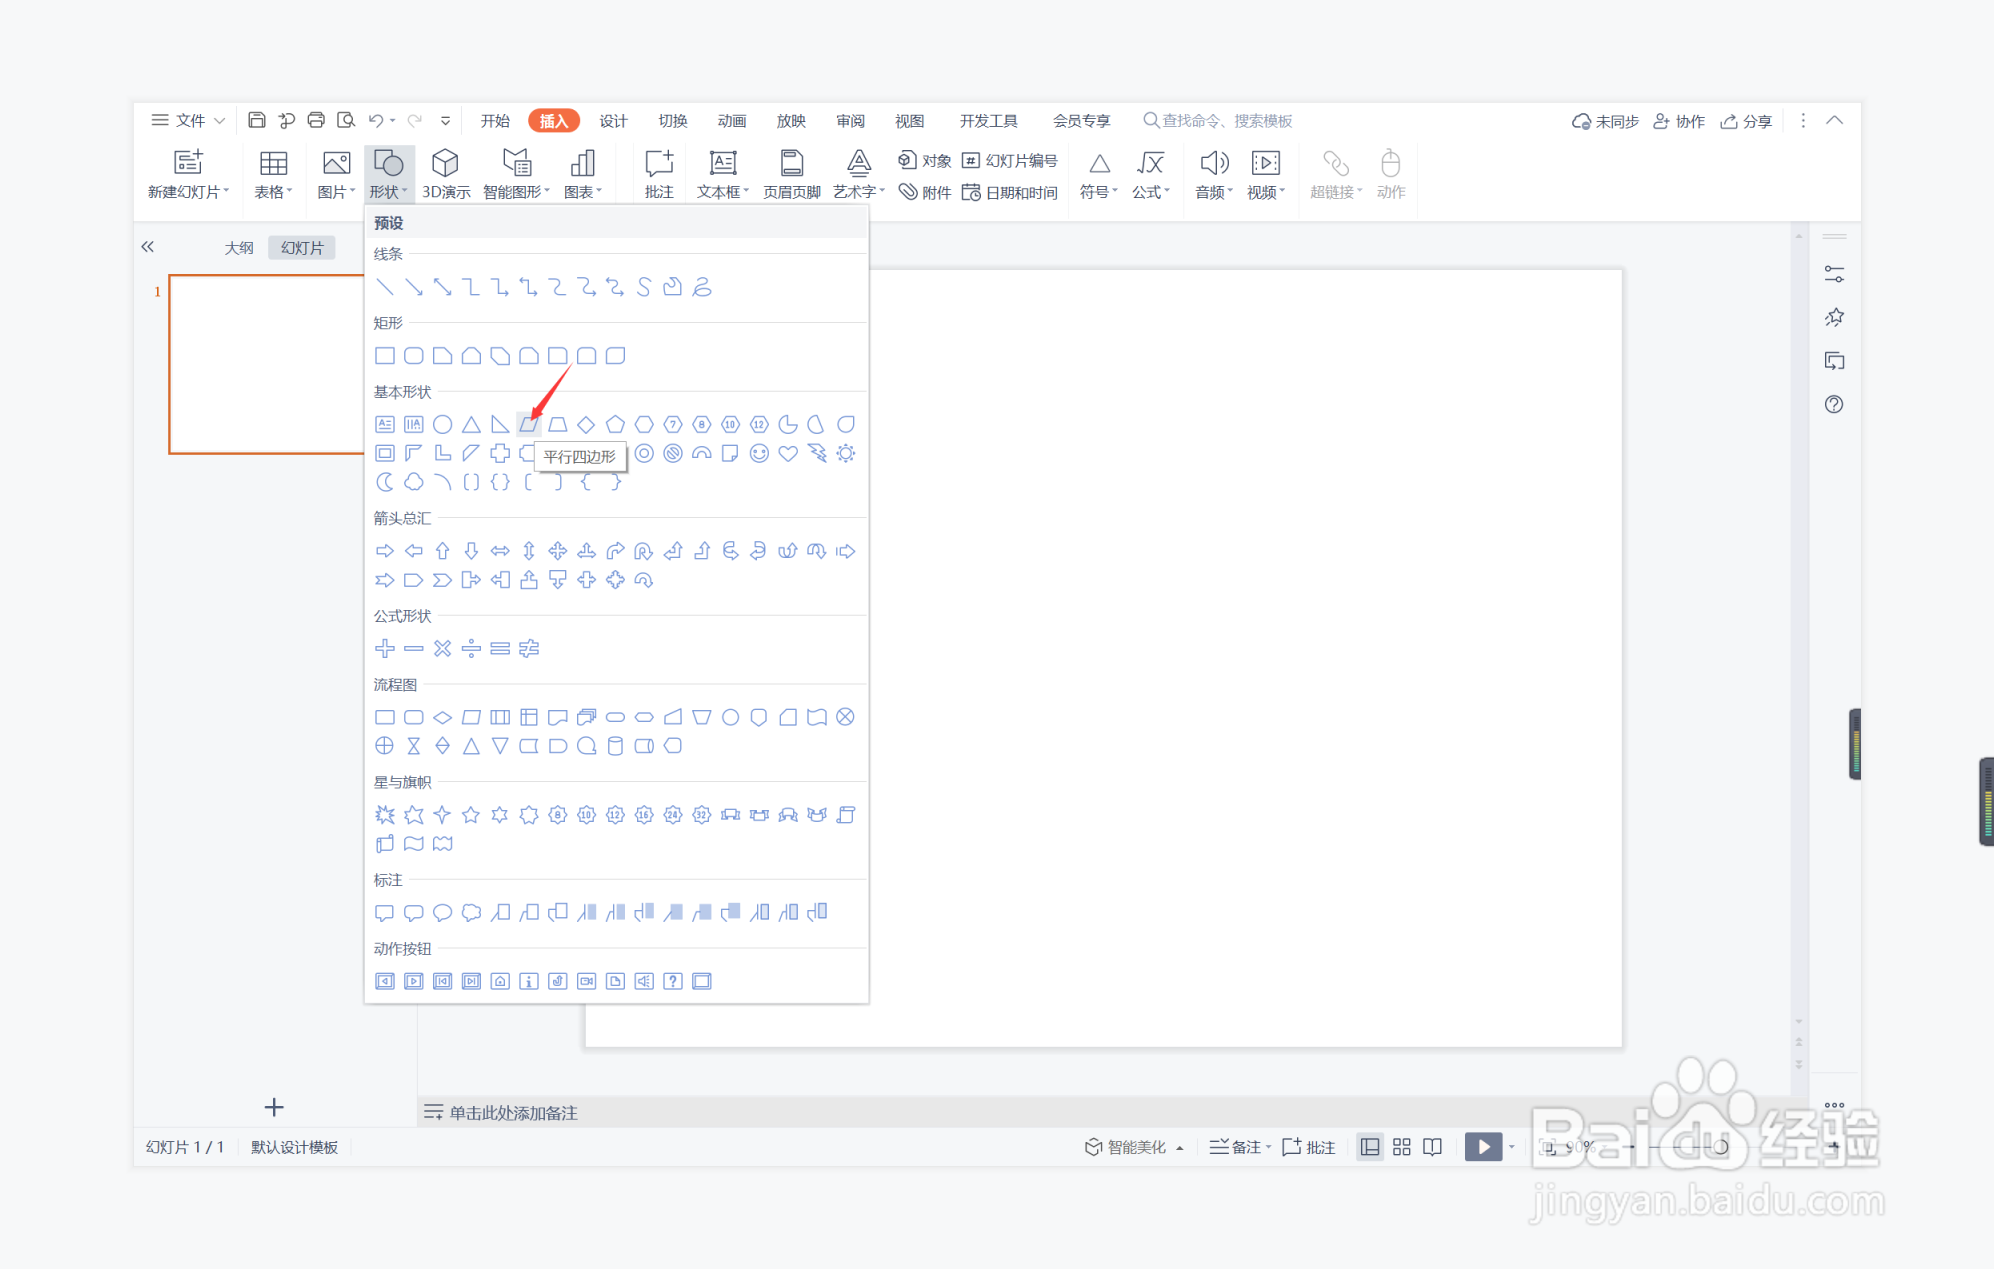Insert 附件 attachment from ribbon
Screen dimensions: 1994x1269
coord(924,192)
